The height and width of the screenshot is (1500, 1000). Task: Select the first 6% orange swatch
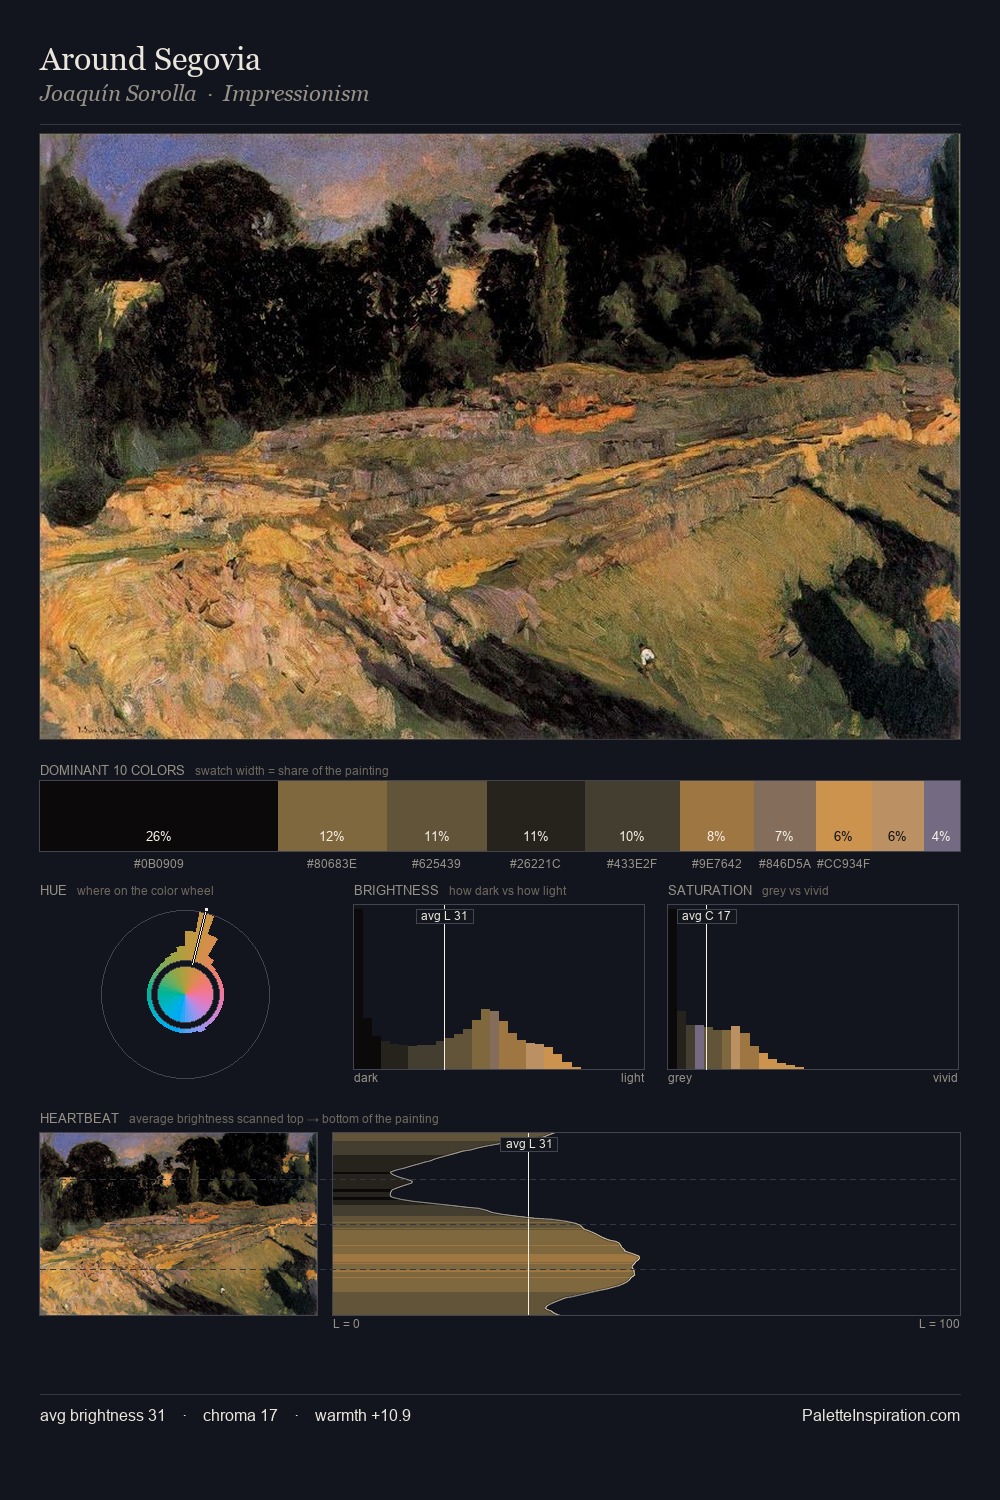point(844,816)
